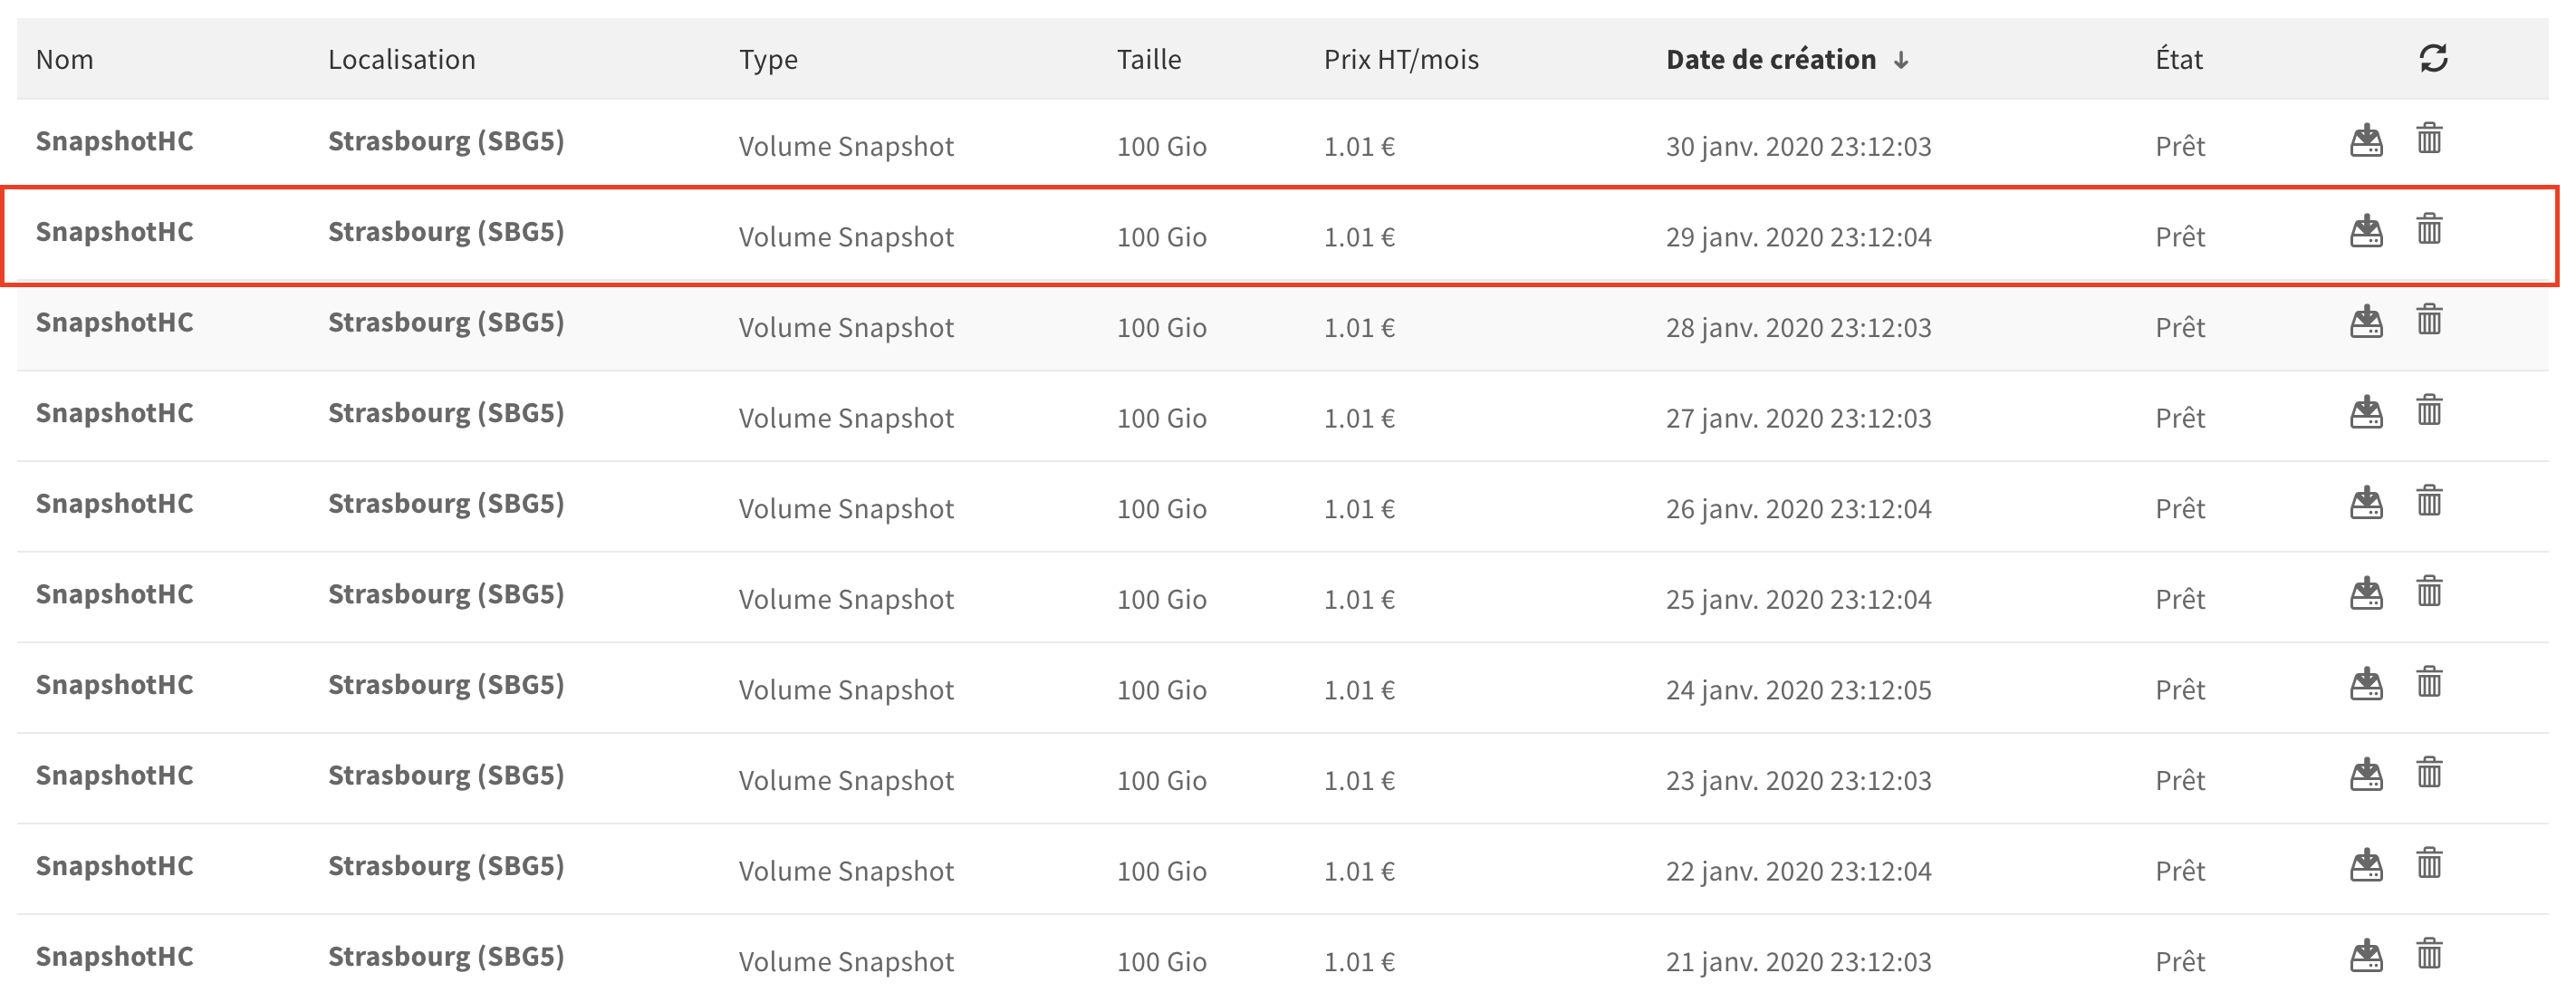
Task: Delete the 26 janv. 2020 snapshot
Action: click(x=2428, y=502)
